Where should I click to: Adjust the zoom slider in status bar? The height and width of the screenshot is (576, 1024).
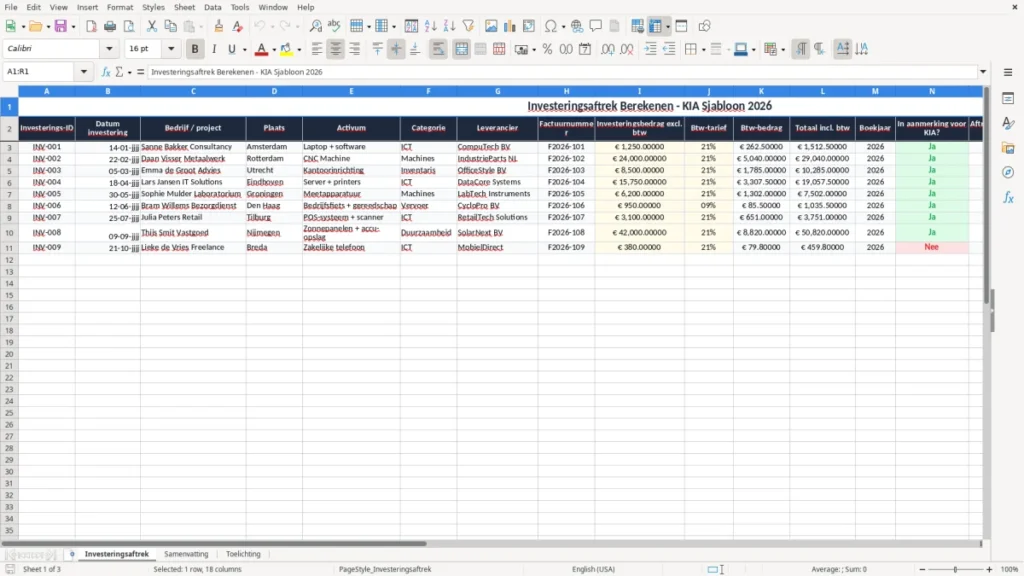(955, 569)
